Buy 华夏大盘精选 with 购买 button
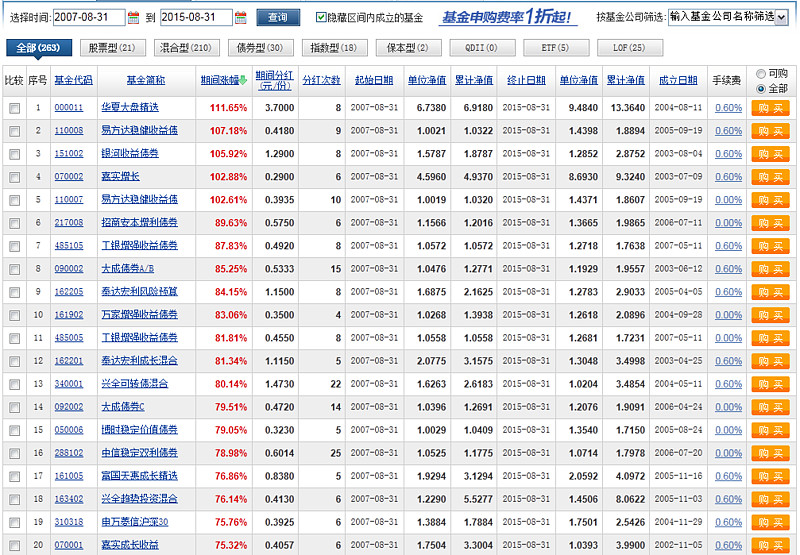 770,108
